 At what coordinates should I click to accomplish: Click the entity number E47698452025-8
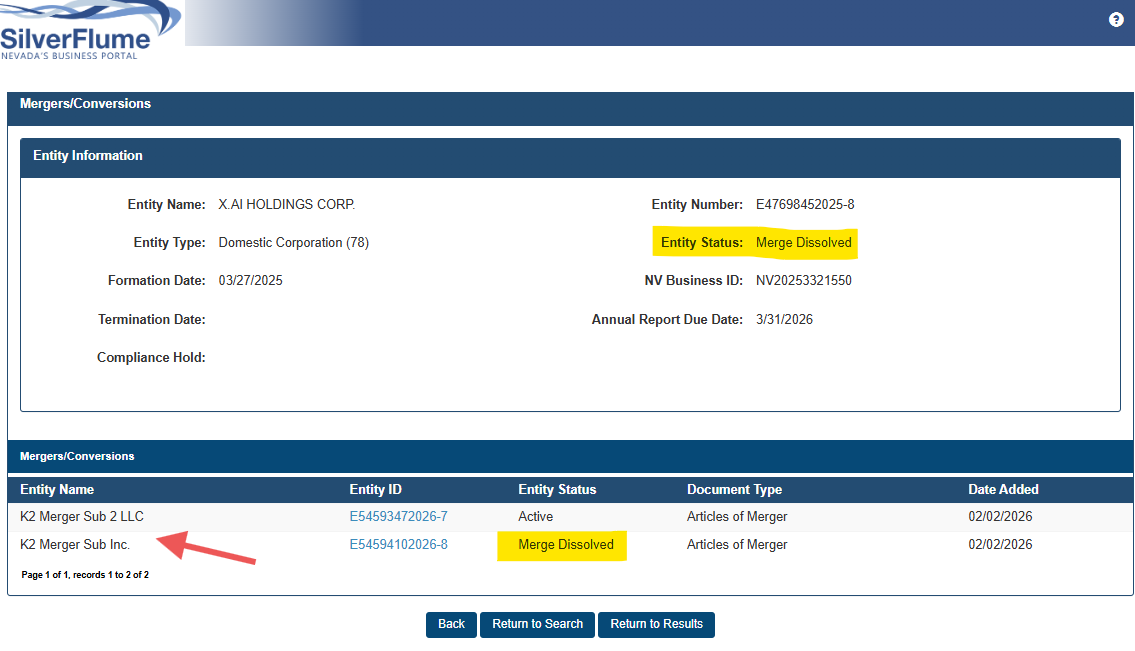805,205
